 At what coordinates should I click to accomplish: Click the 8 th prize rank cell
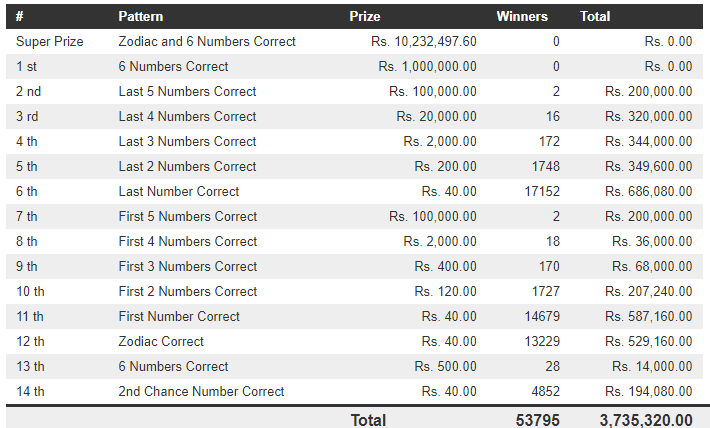pyautogui.click(x=27, y=242)
